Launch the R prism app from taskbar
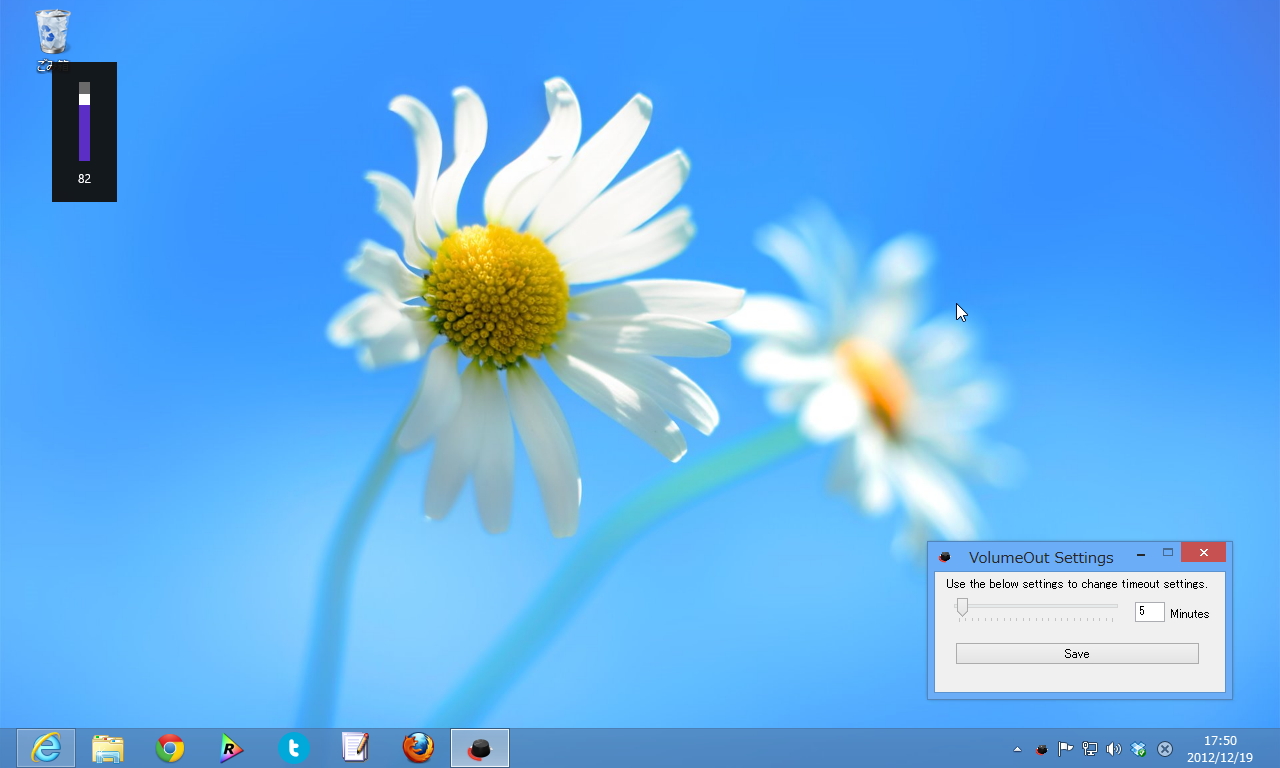Screen dimensions: 1280x768 [x=231, y=747]
